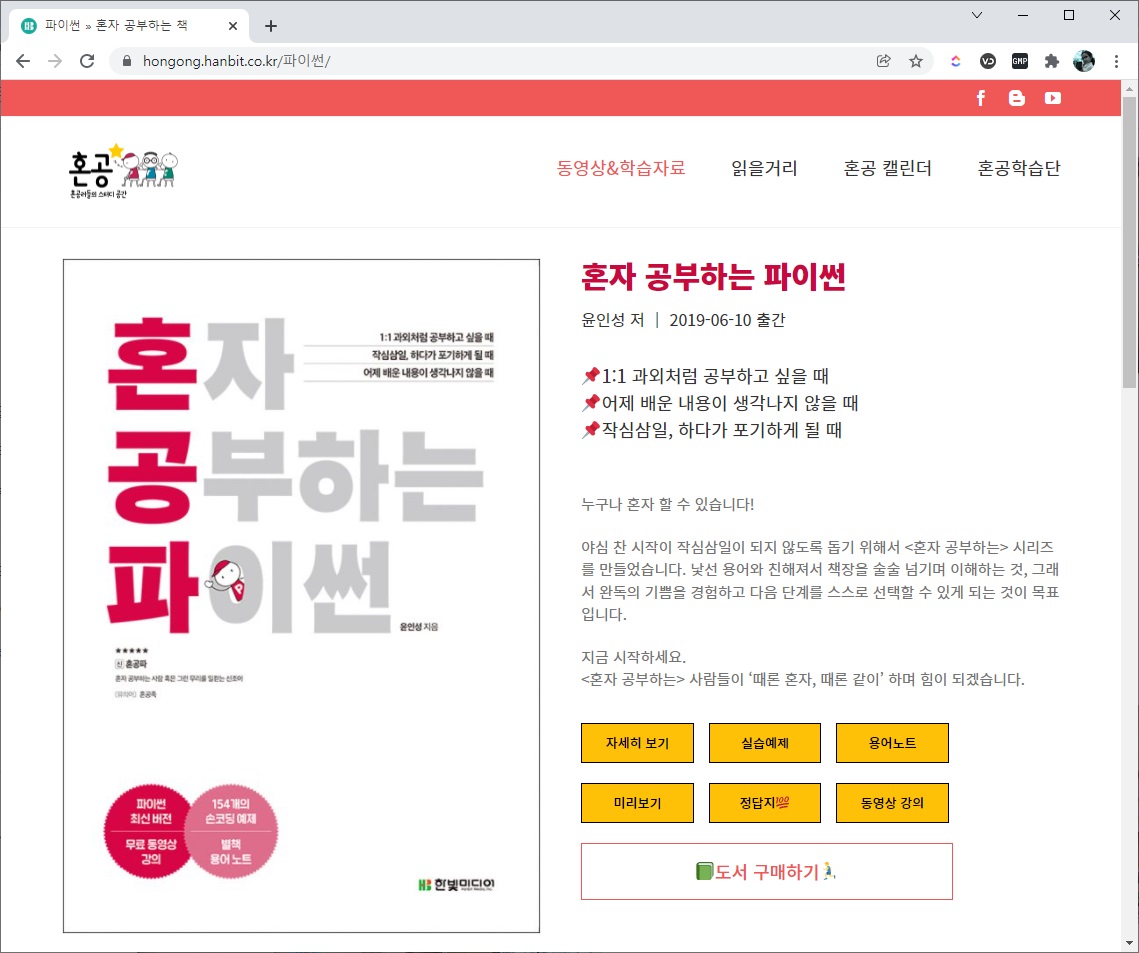
Task: Click the date 2019-06-10 출간
Action: 727,320
